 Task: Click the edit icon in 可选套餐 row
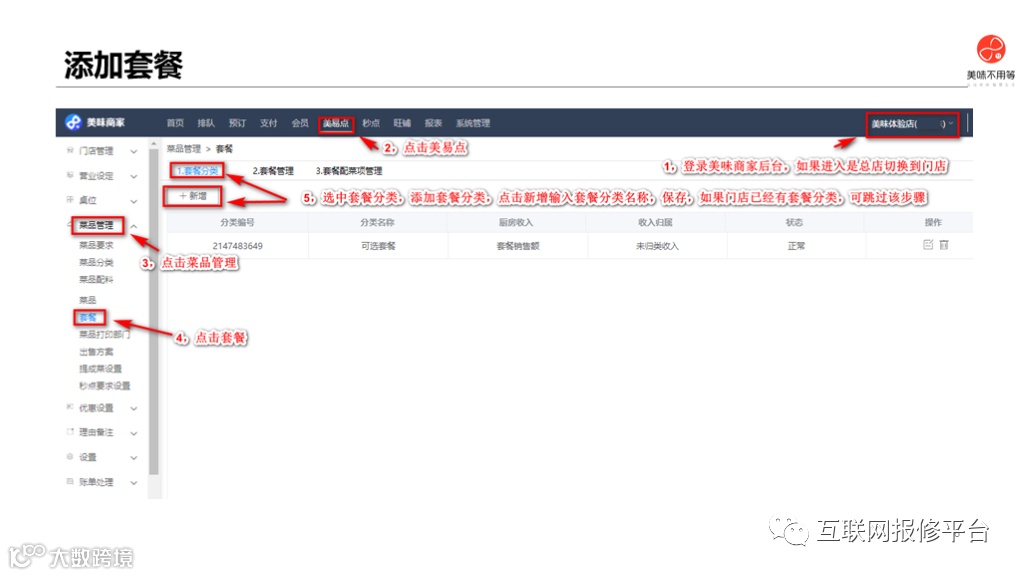coord(928,245)
